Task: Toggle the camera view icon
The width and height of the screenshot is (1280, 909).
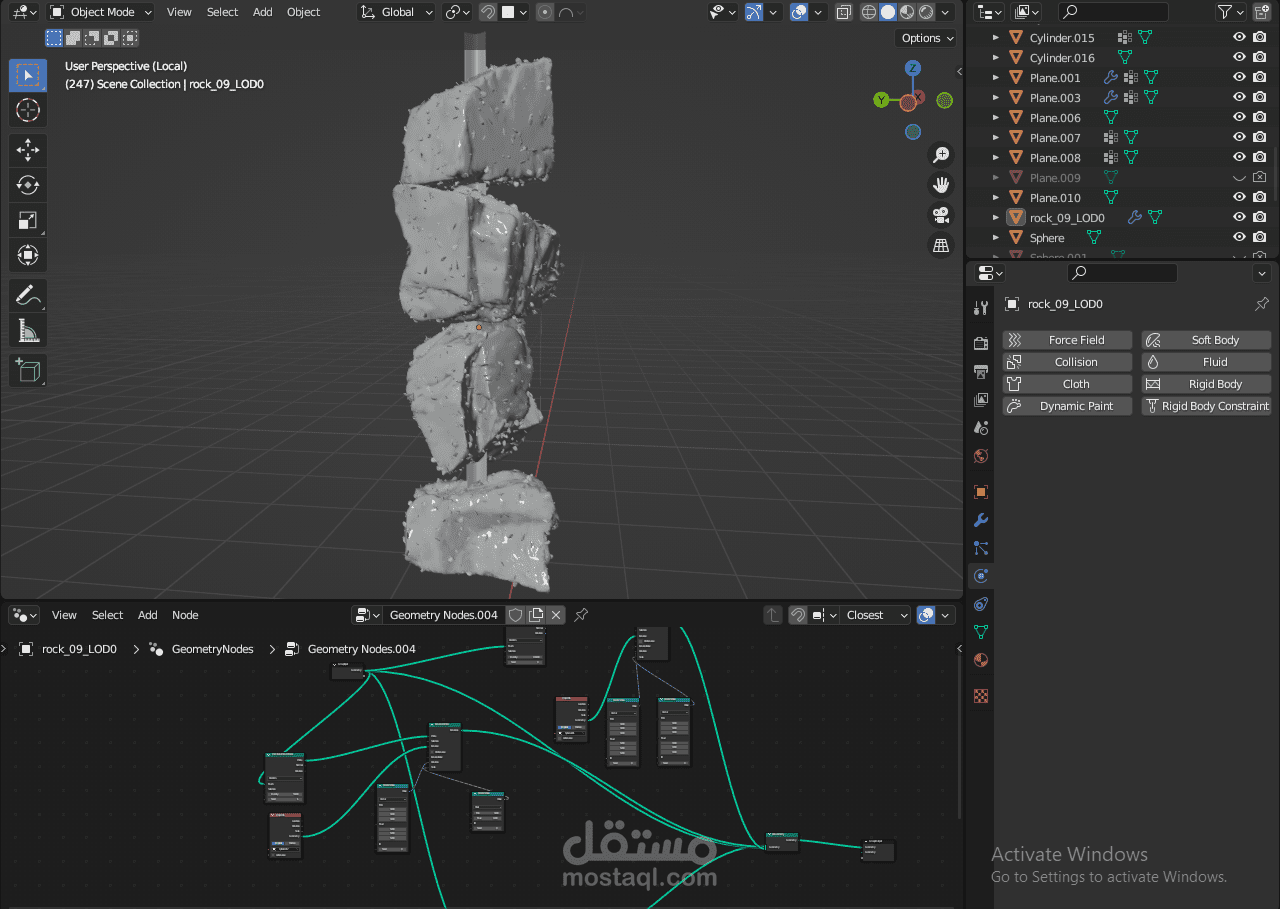Action: (x=940, y=215)
